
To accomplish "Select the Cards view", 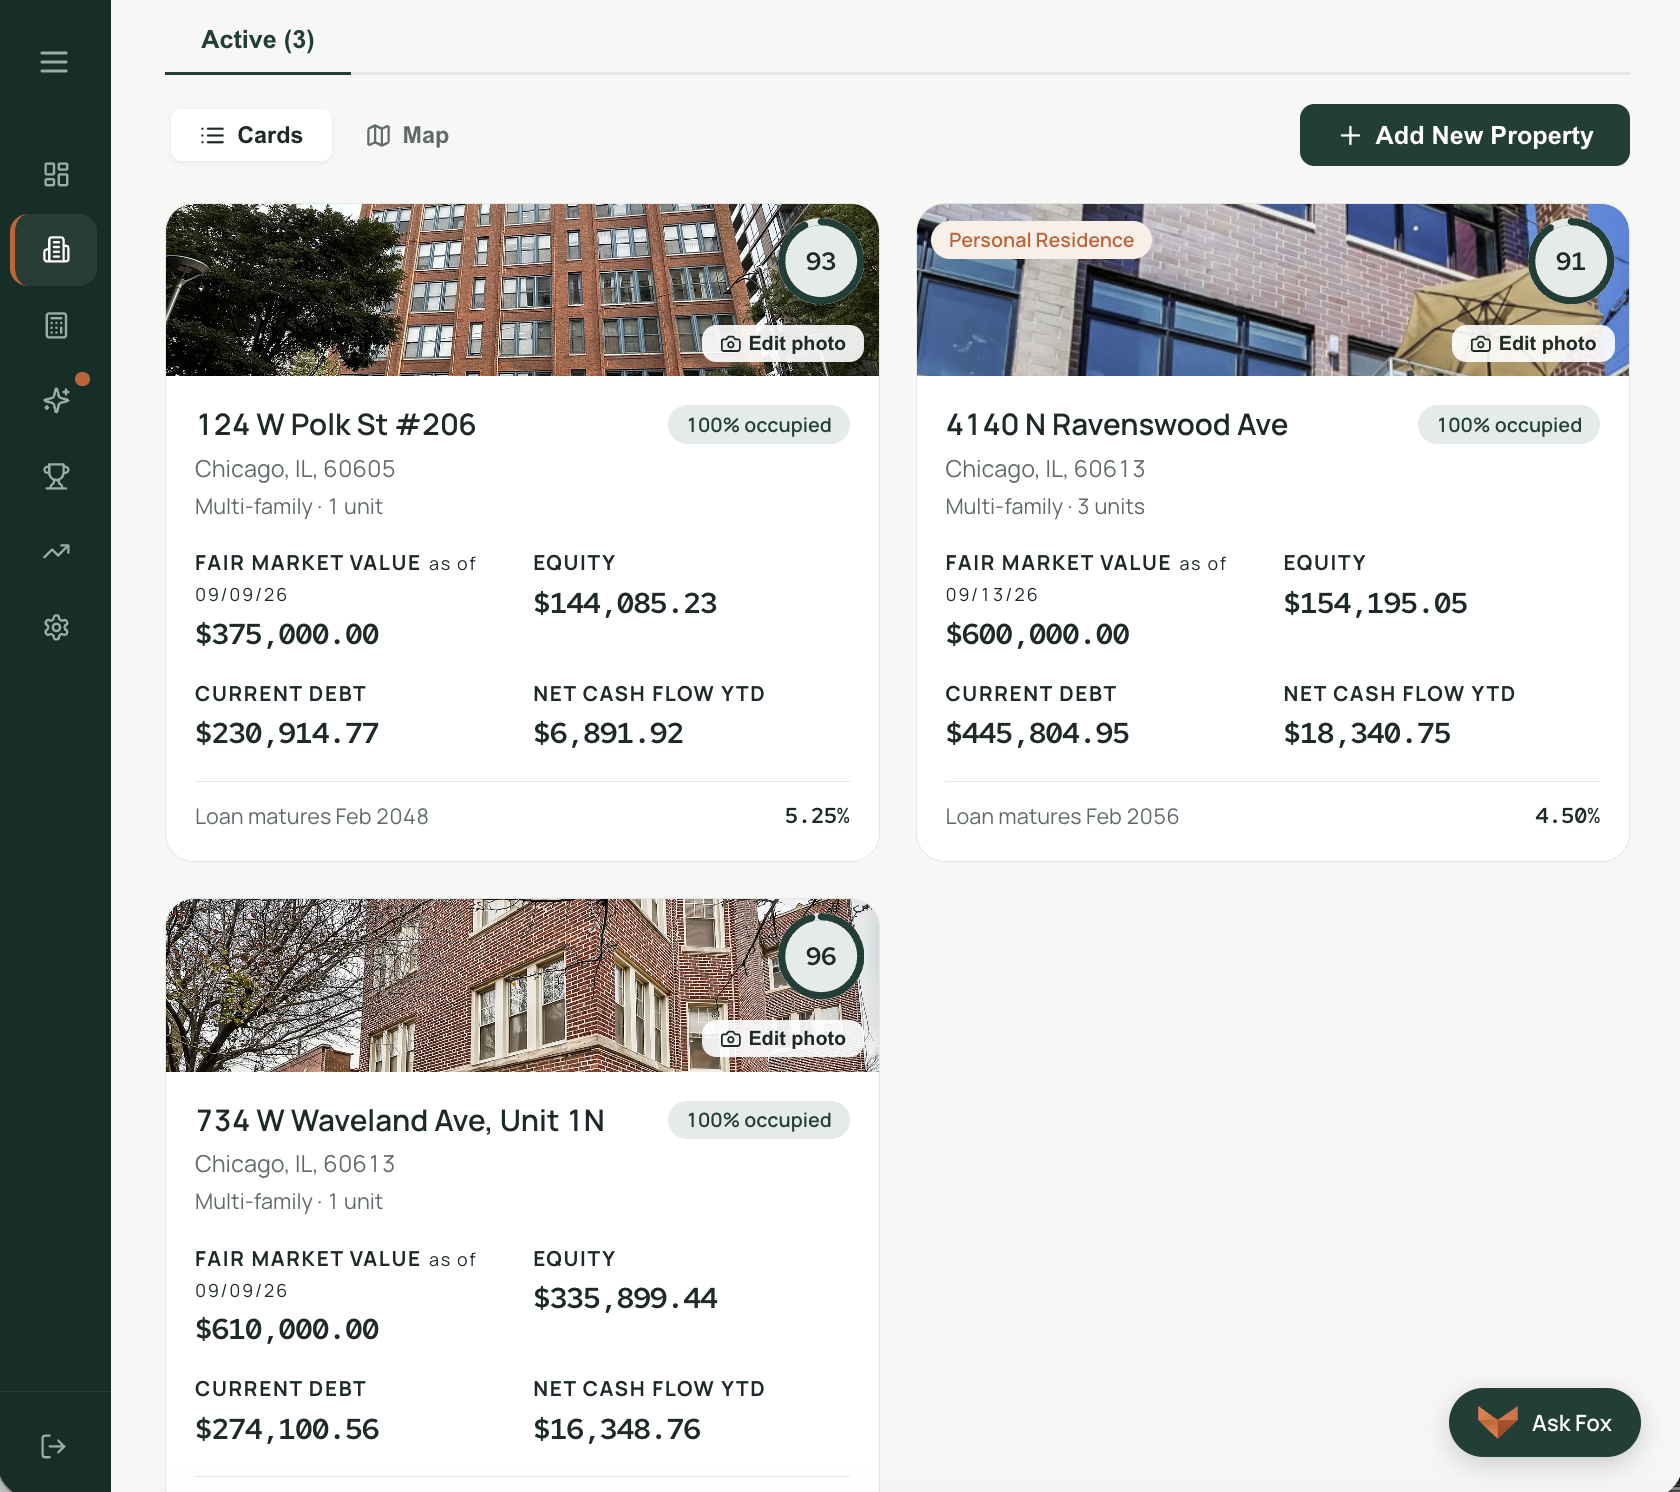I will tap(251, 135).
